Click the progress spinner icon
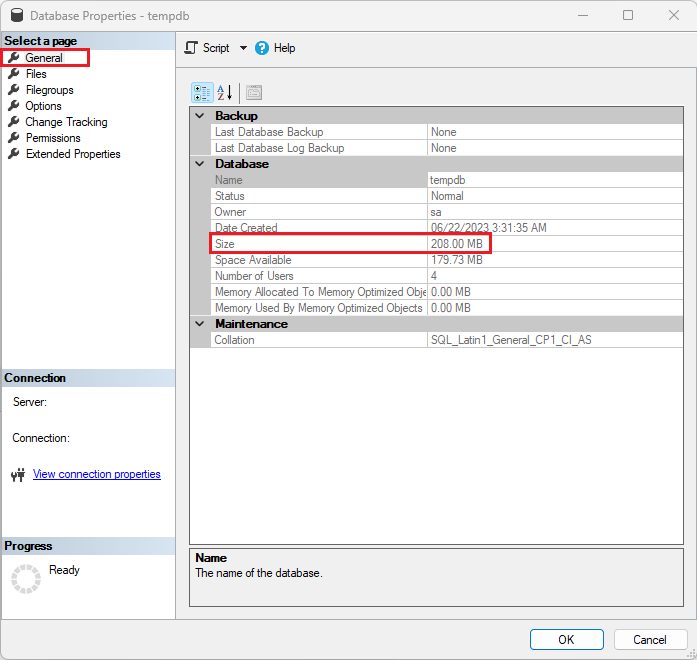Screen dimensions: 697x660 [x=26, y=579]
